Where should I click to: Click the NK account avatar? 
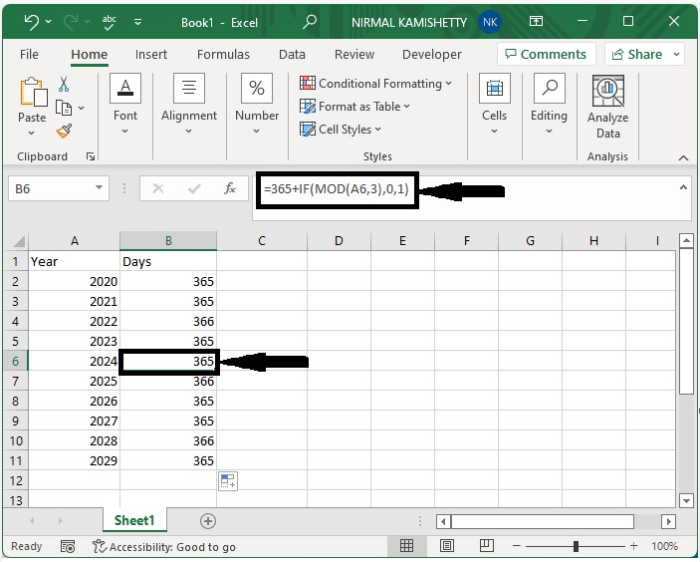[x=490, y=22]
